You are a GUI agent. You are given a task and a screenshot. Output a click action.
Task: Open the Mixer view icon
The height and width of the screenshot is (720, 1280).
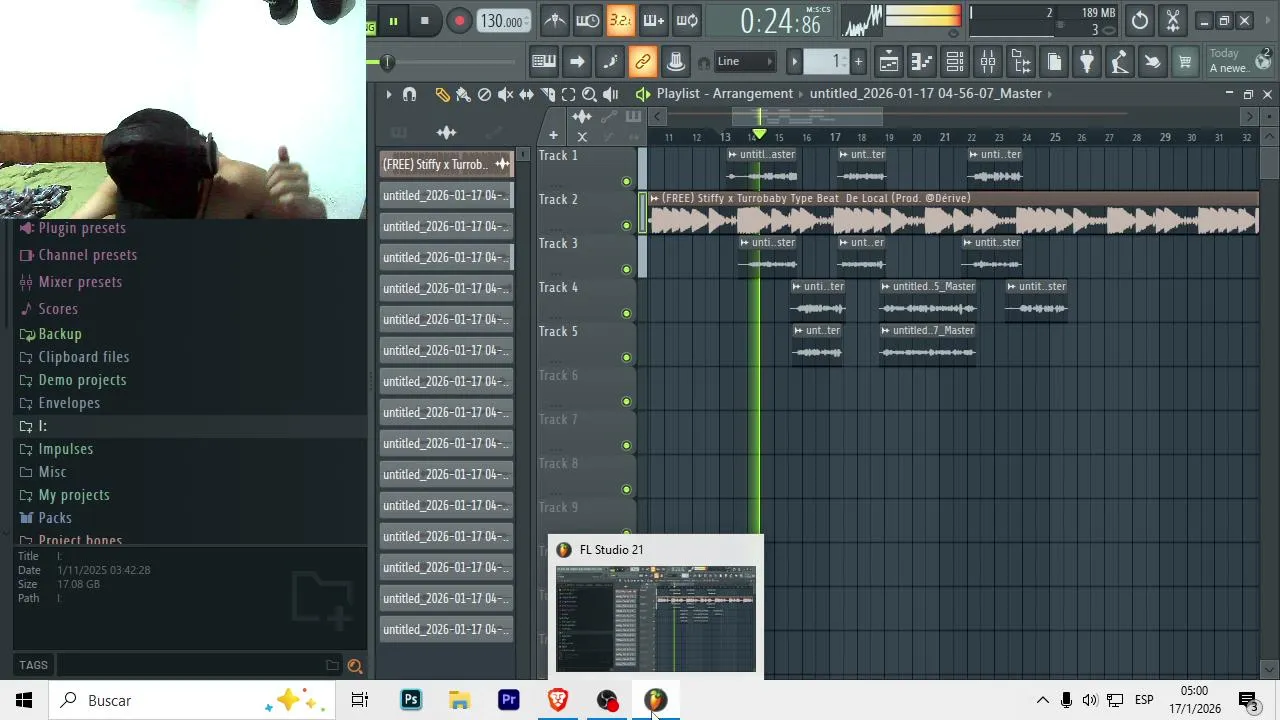pyautogui.click(x=988, y=62)
